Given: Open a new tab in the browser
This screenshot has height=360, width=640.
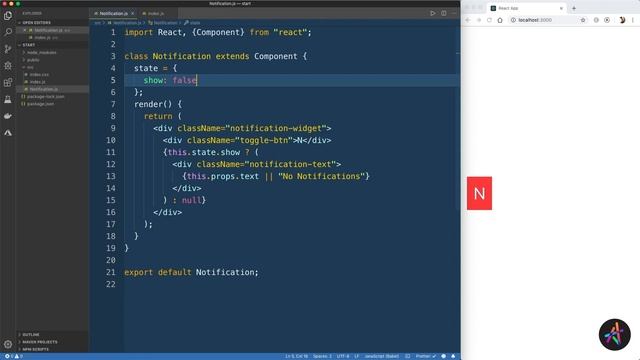Looking at the screenshot, I should point(574,8).
